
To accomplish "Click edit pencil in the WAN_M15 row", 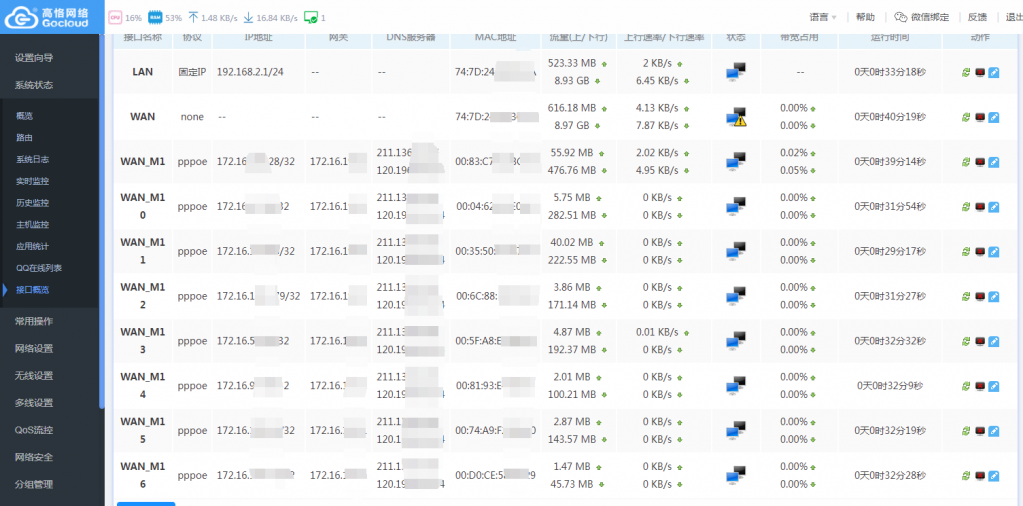I will (x=994, y=431).
